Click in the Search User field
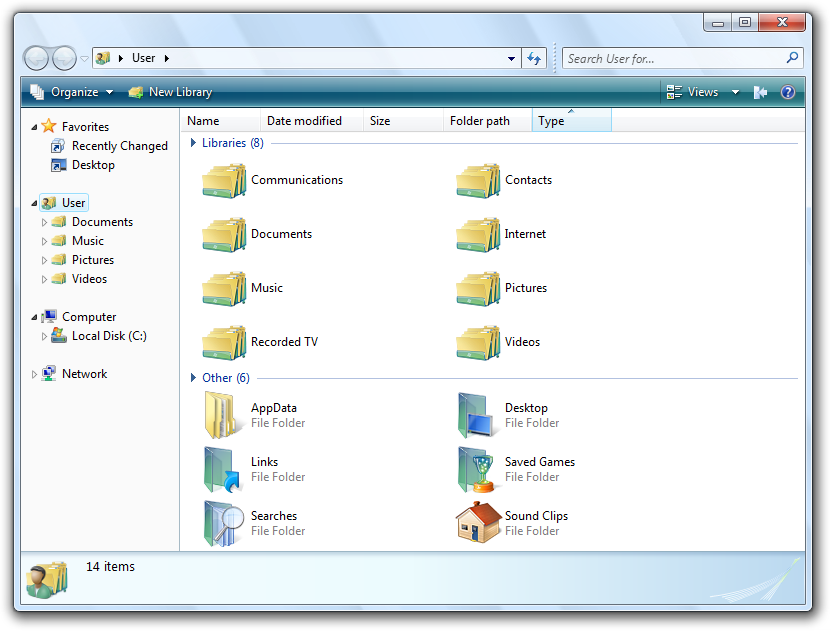Viewport: 832px width, 632px height. pyautogui.click(x=675, y=59)
